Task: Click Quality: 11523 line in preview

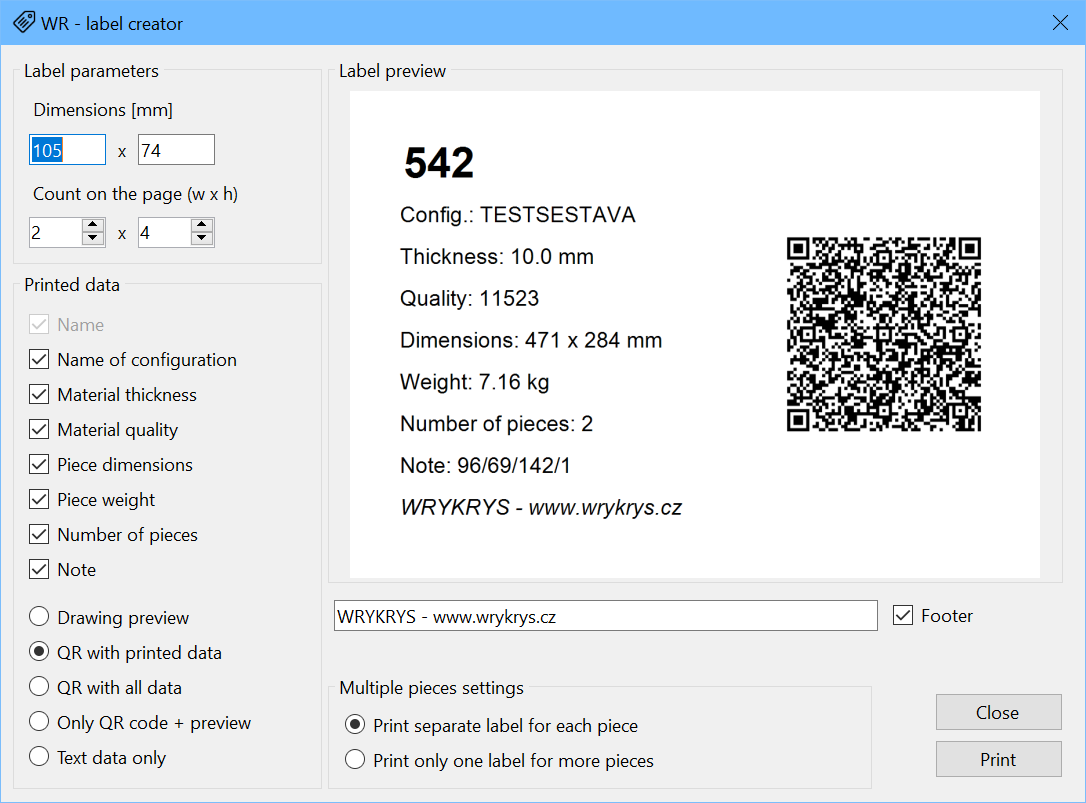Action: (469, 299)
